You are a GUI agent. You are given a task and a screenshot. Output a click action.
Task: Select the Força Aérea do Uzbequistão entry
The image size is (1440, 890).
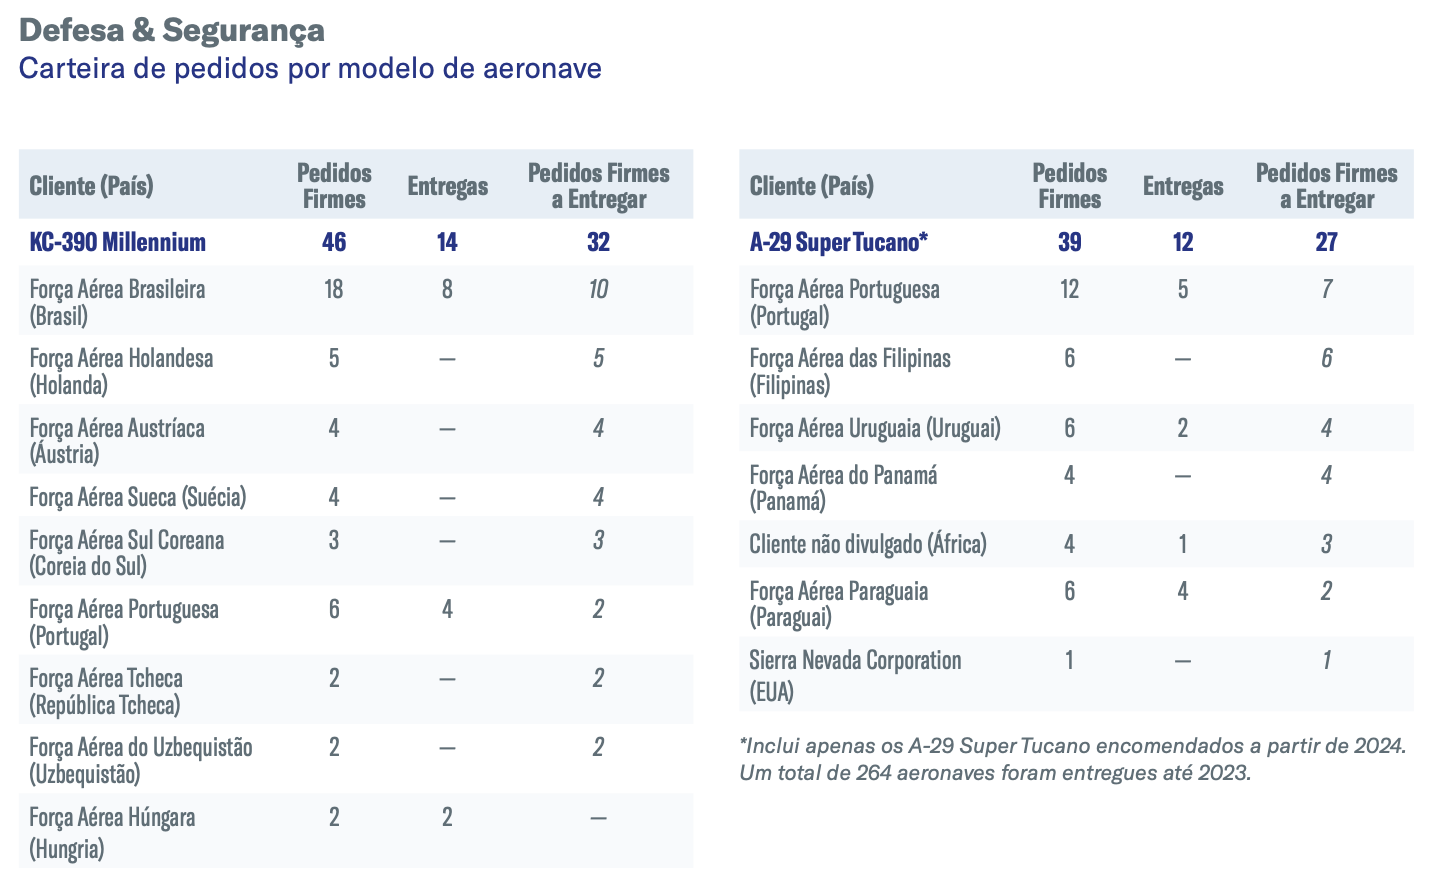click(141, 759)
